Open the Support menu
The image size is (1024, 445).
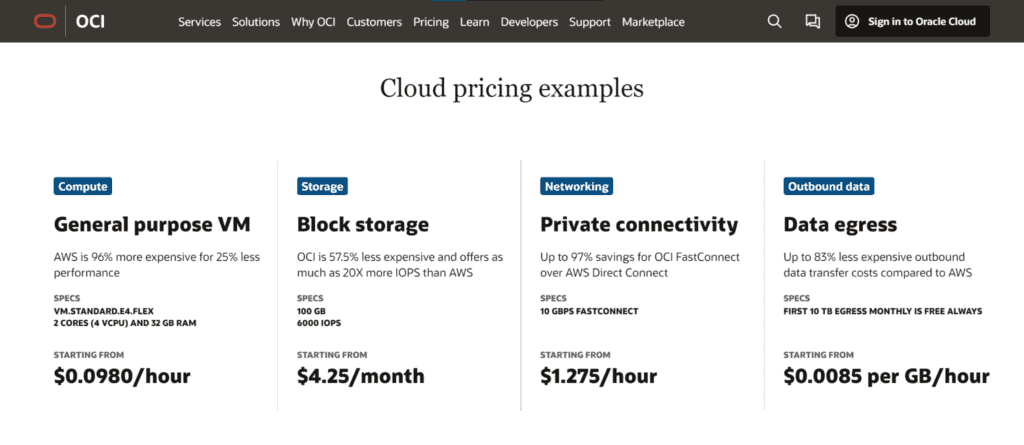tap(590, 22)
